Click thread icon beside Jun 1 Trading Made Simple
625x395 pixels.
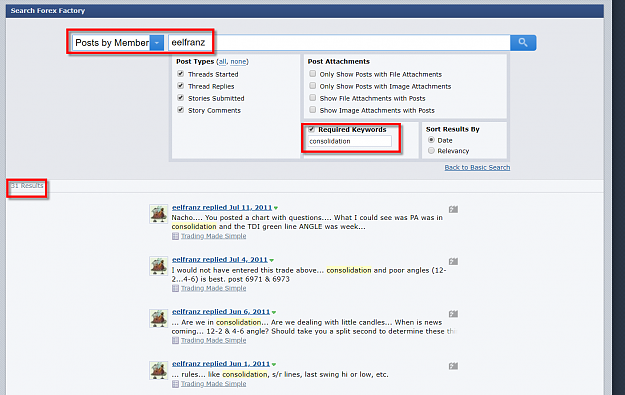click(175, 384)
